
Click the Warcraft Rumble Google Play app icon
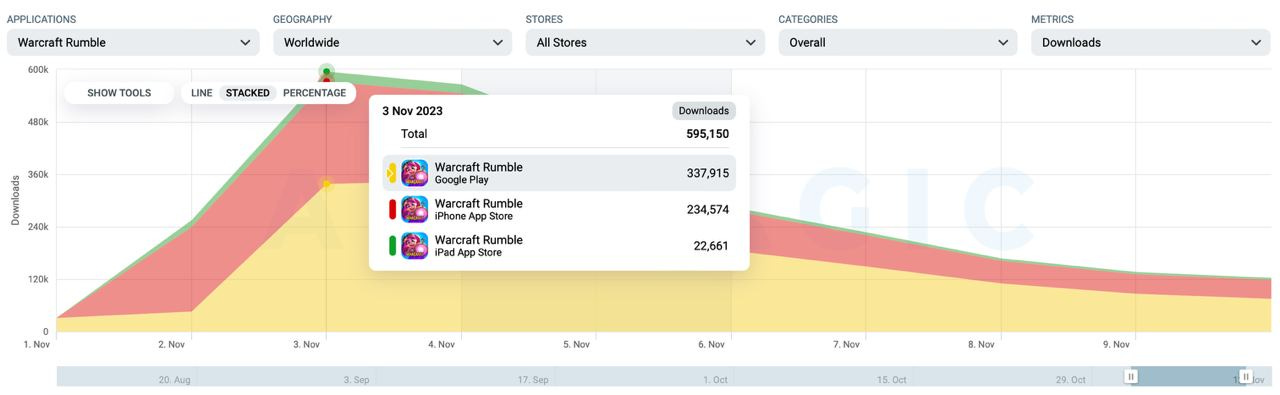pos(414,173)
